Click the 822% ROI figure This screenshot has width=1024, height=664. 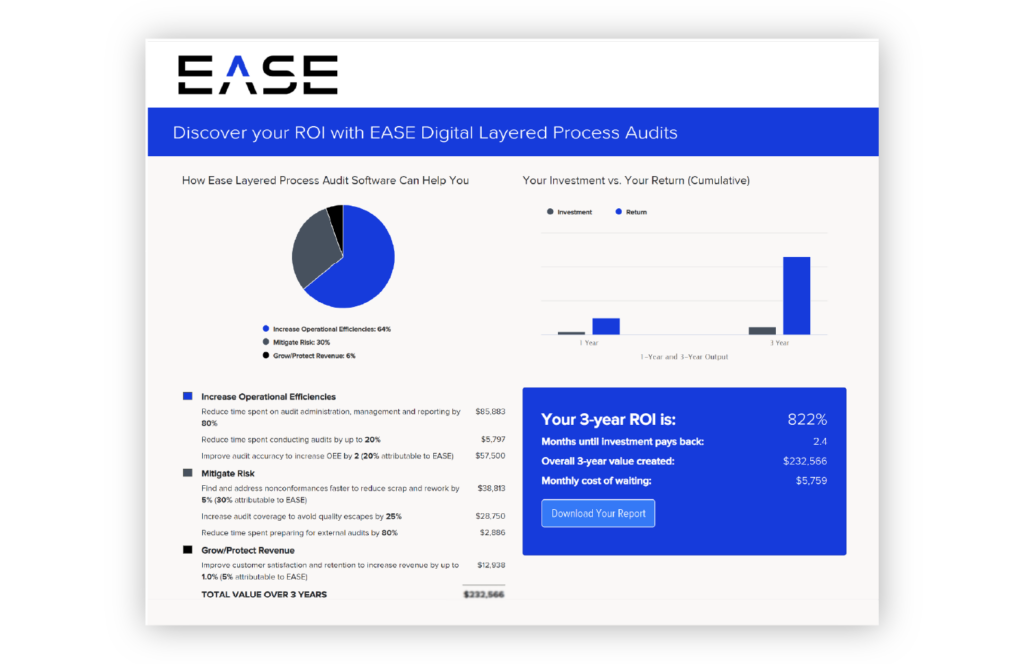(807, 419)
